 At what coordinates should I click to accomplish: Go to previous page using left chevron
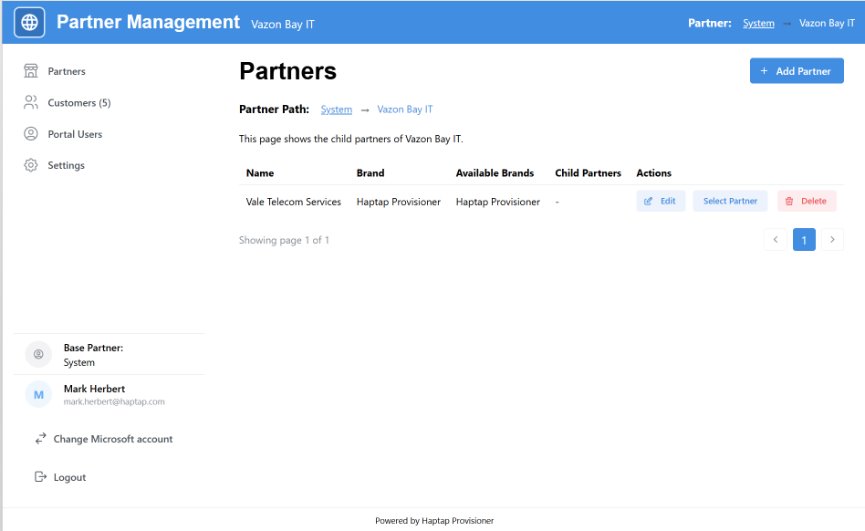click(775, 240)
